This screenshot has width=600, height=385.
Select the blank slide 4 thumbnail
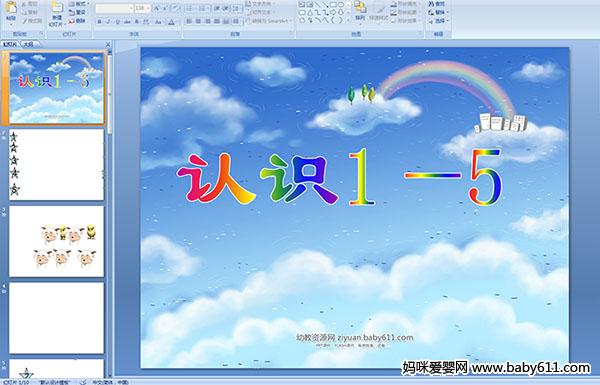(57, 318)
